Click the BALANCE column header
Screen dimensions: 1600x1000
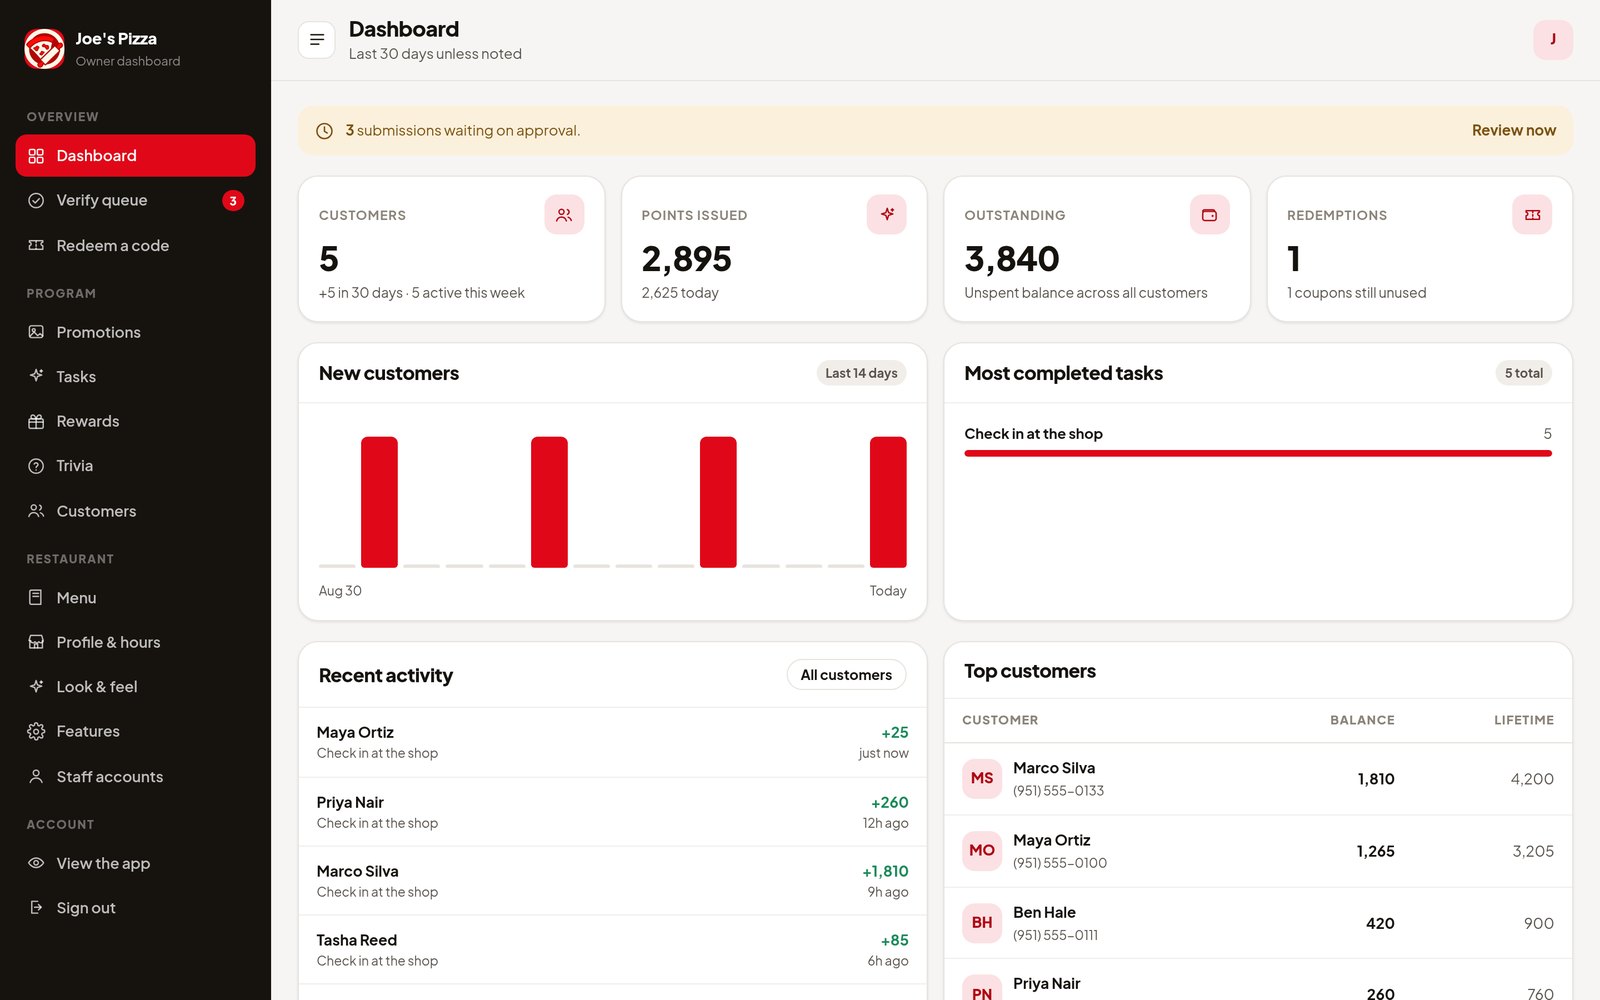point(1362,720)
